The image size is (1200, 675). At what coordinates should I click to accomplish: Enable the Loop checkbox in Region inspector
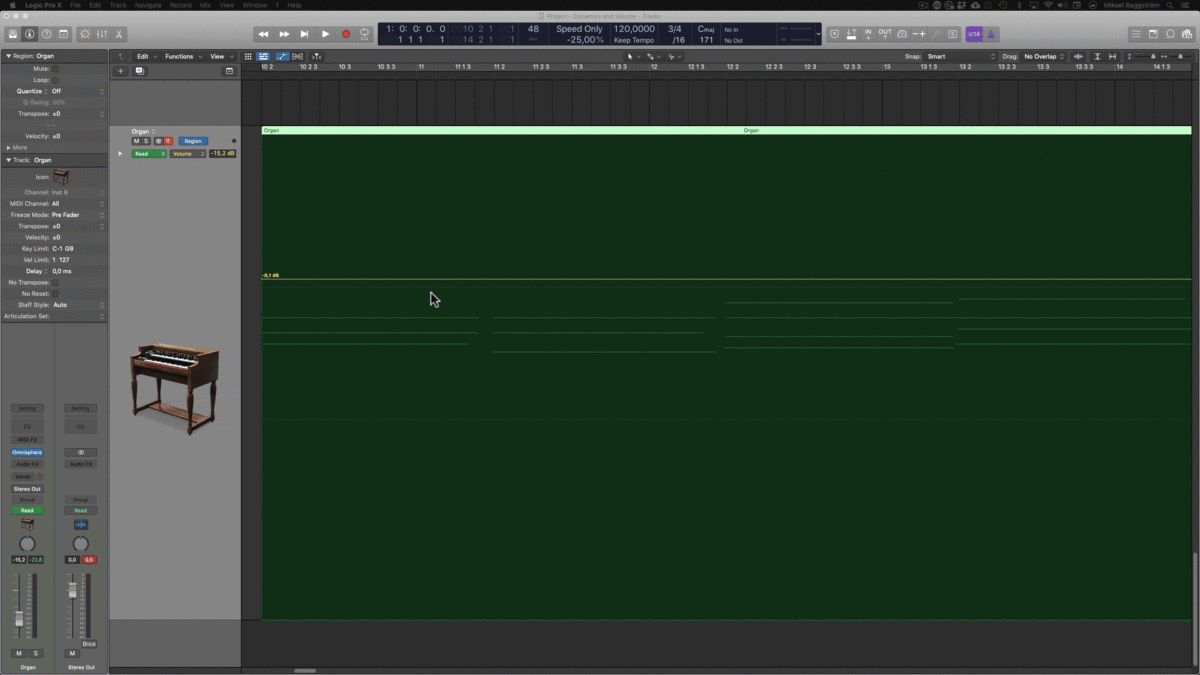[x=57, y=79]
